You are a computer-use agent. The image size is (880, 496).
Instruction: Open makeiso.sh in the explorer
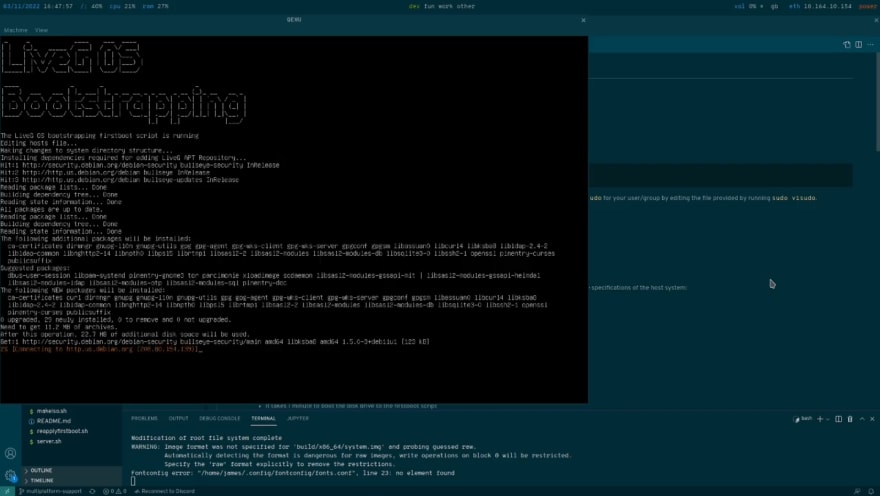[x=52, y=411]
